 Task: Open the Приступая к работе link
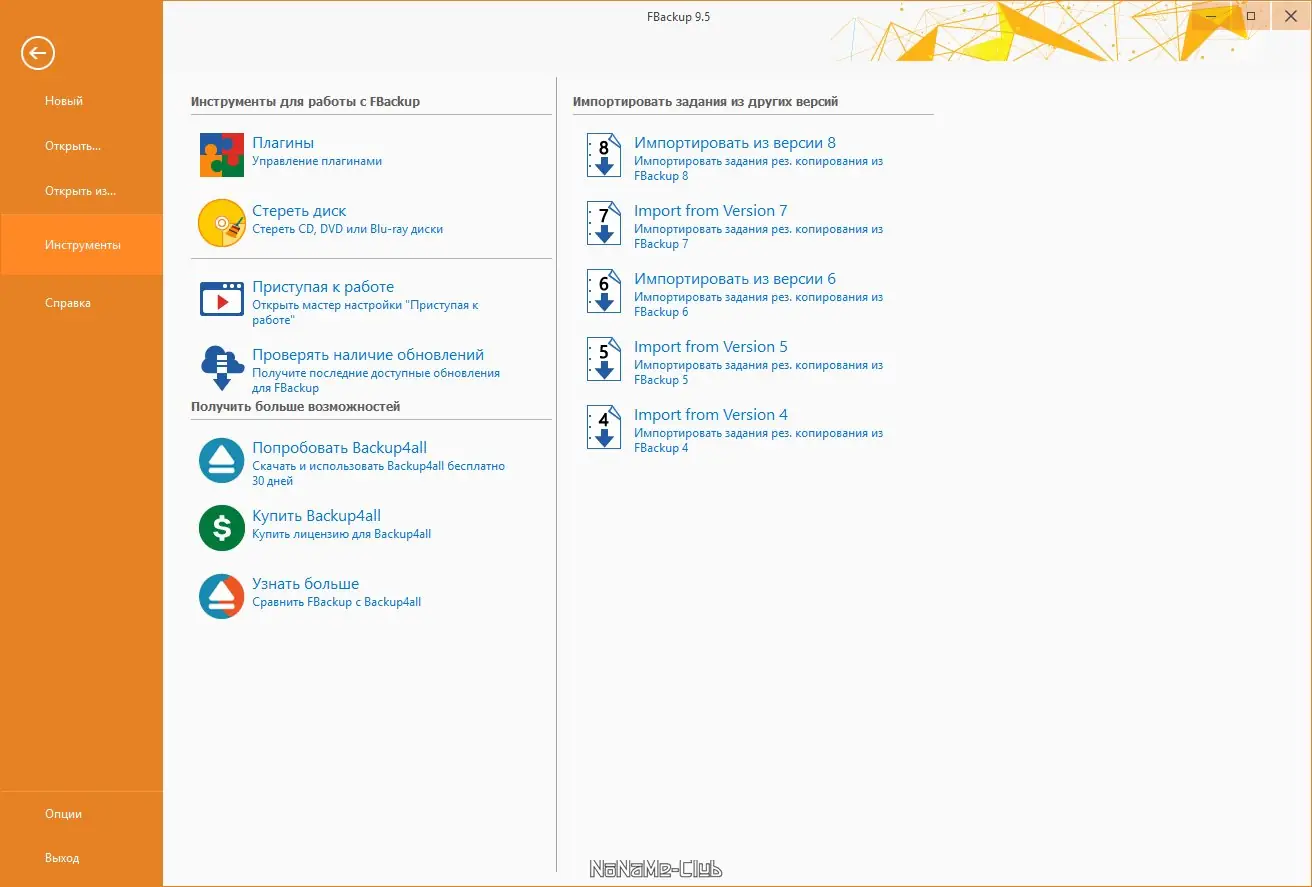(x=323, y=287)
